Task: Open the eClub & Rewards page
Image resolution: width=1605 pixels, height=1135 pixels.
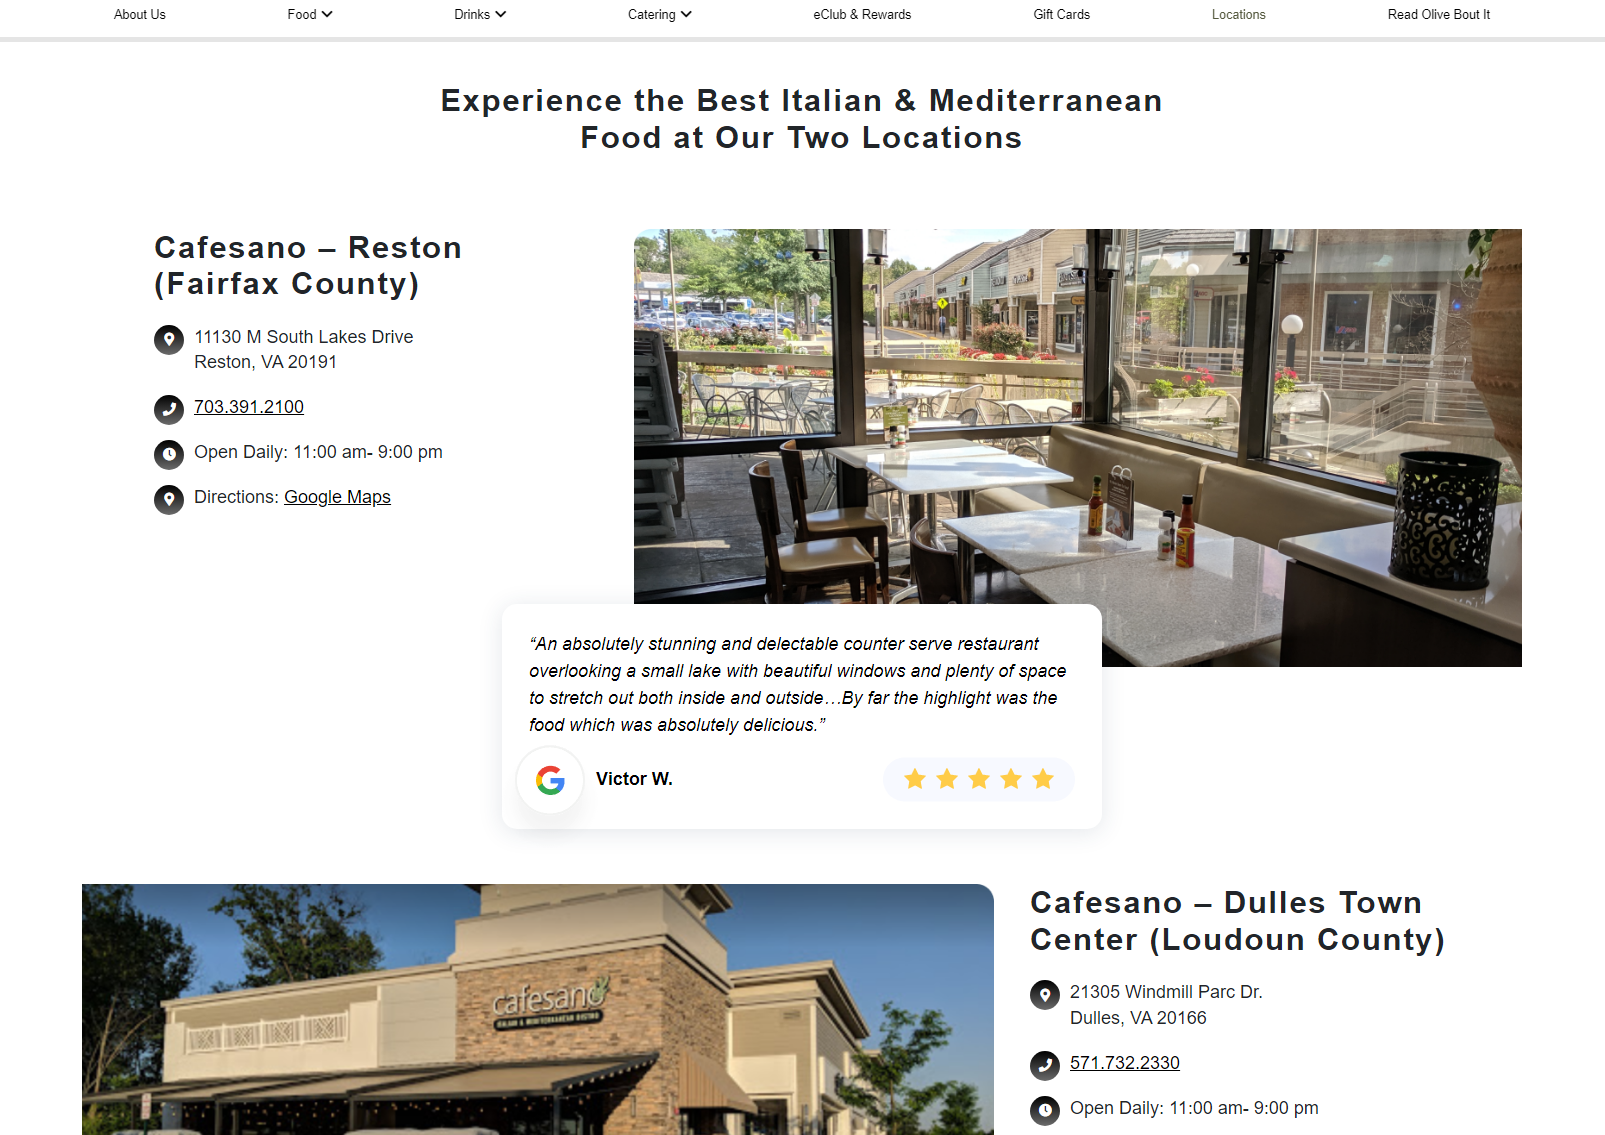Action: click(x=862, y=14)
